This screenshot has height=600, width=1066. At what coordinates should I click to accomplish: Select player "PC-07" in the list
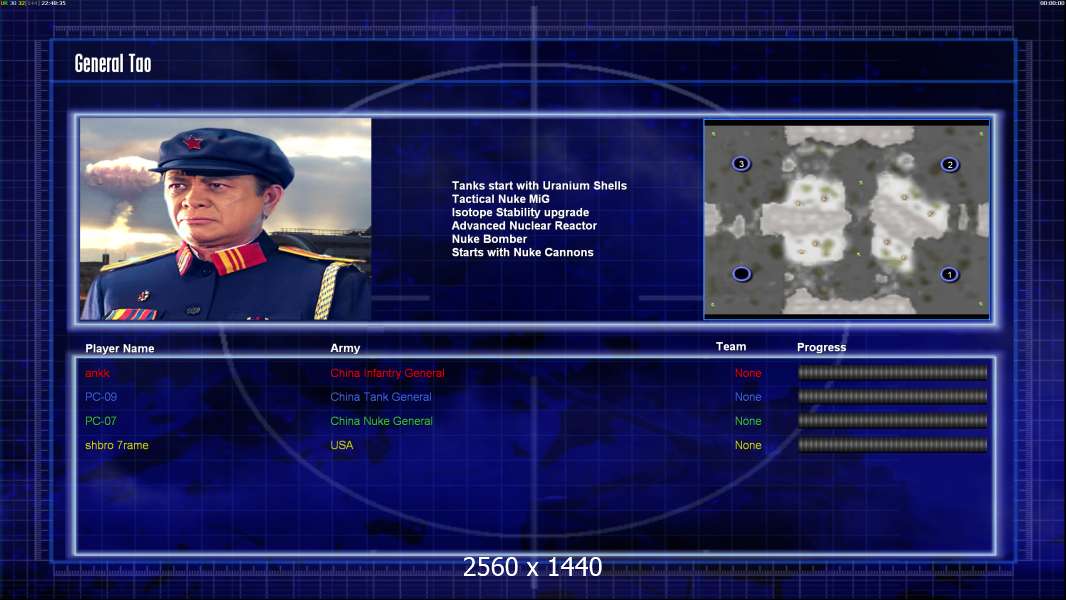coord(101,421)
